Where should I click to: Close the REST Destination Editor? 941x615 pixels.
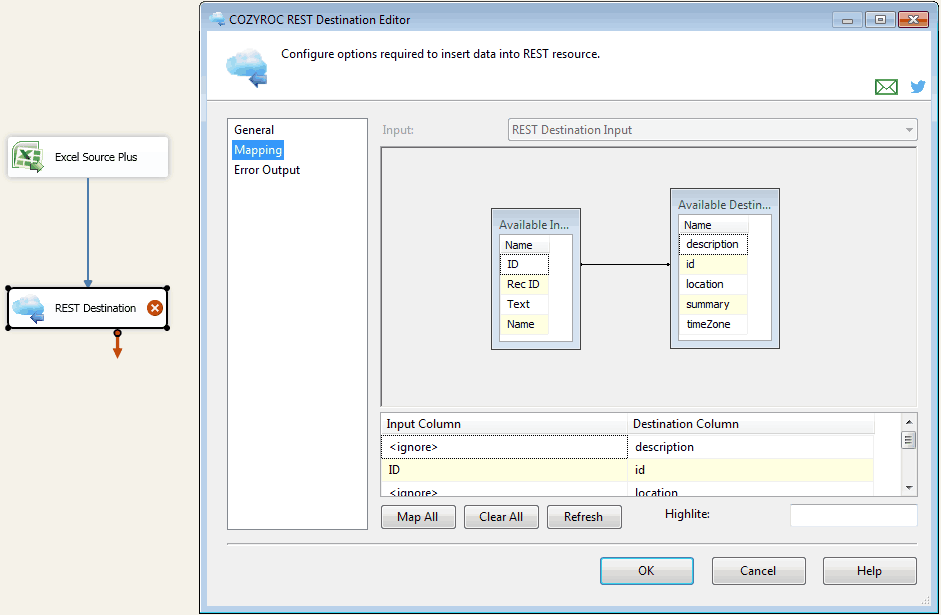coord(913,20)
